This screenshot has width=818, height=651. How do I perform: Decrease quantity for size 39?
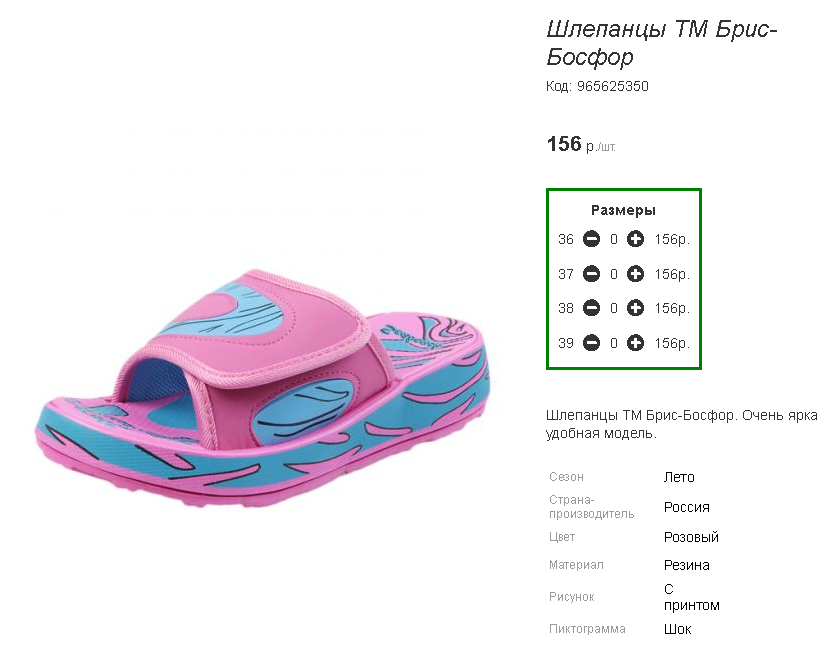pos(592,343)
